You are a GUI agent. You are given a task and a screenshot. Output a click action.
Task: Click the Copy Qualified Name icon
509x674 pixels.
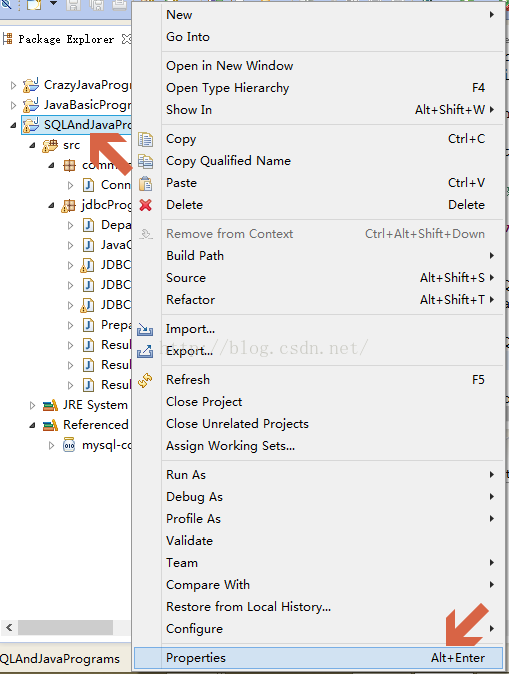(145, 161)
